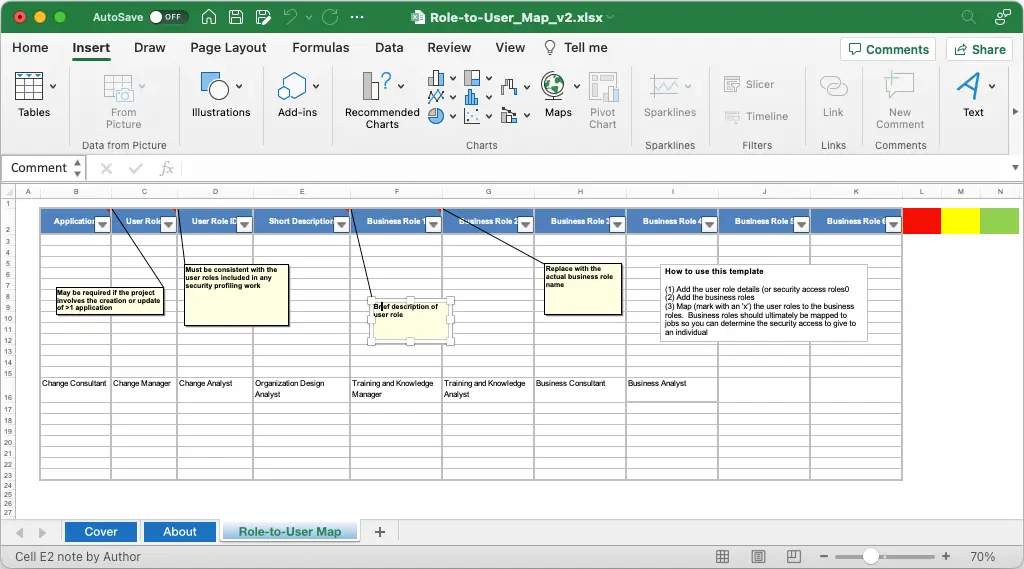Click the Save As icon with pencil
Viewport: 1024px width, 569px height.
pos(263,17)
